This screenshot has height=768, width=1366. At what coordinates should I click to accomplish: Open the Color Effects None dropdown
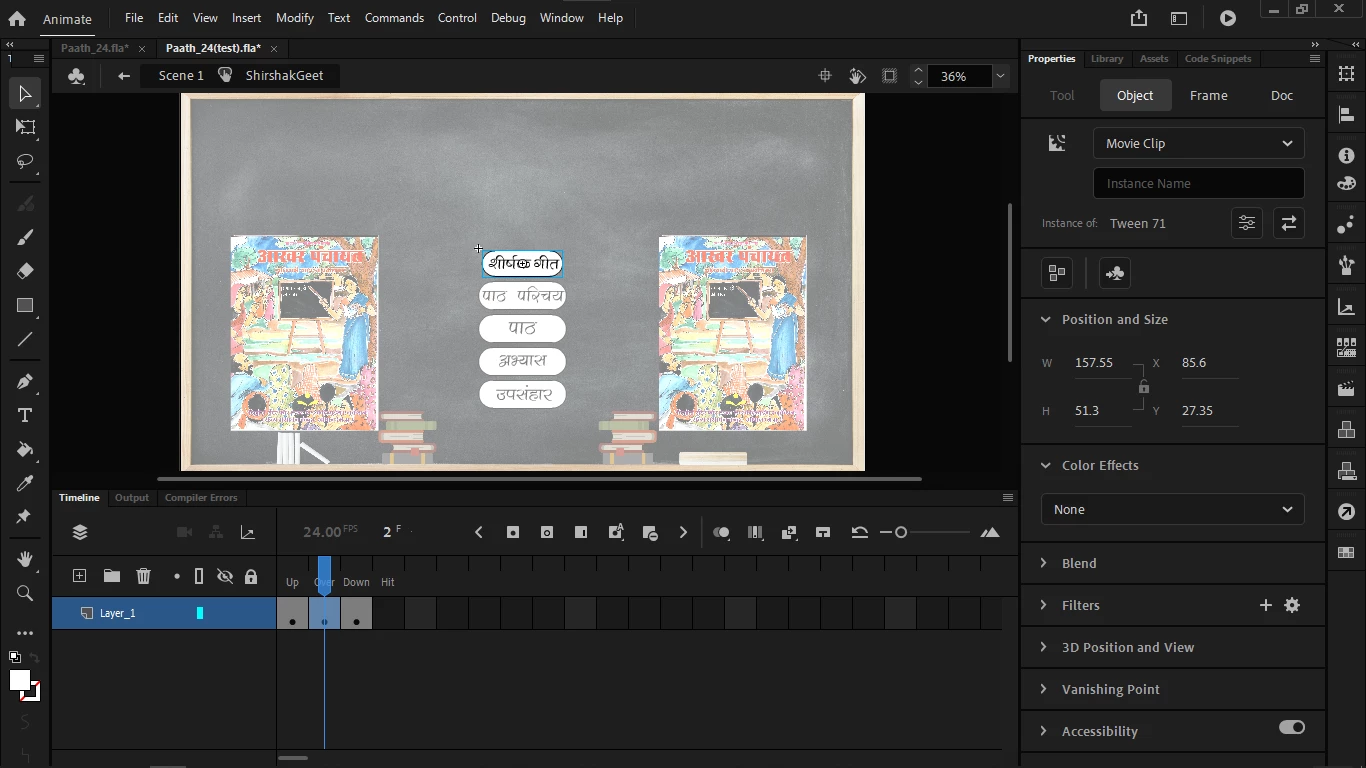tap(1173, 509)
